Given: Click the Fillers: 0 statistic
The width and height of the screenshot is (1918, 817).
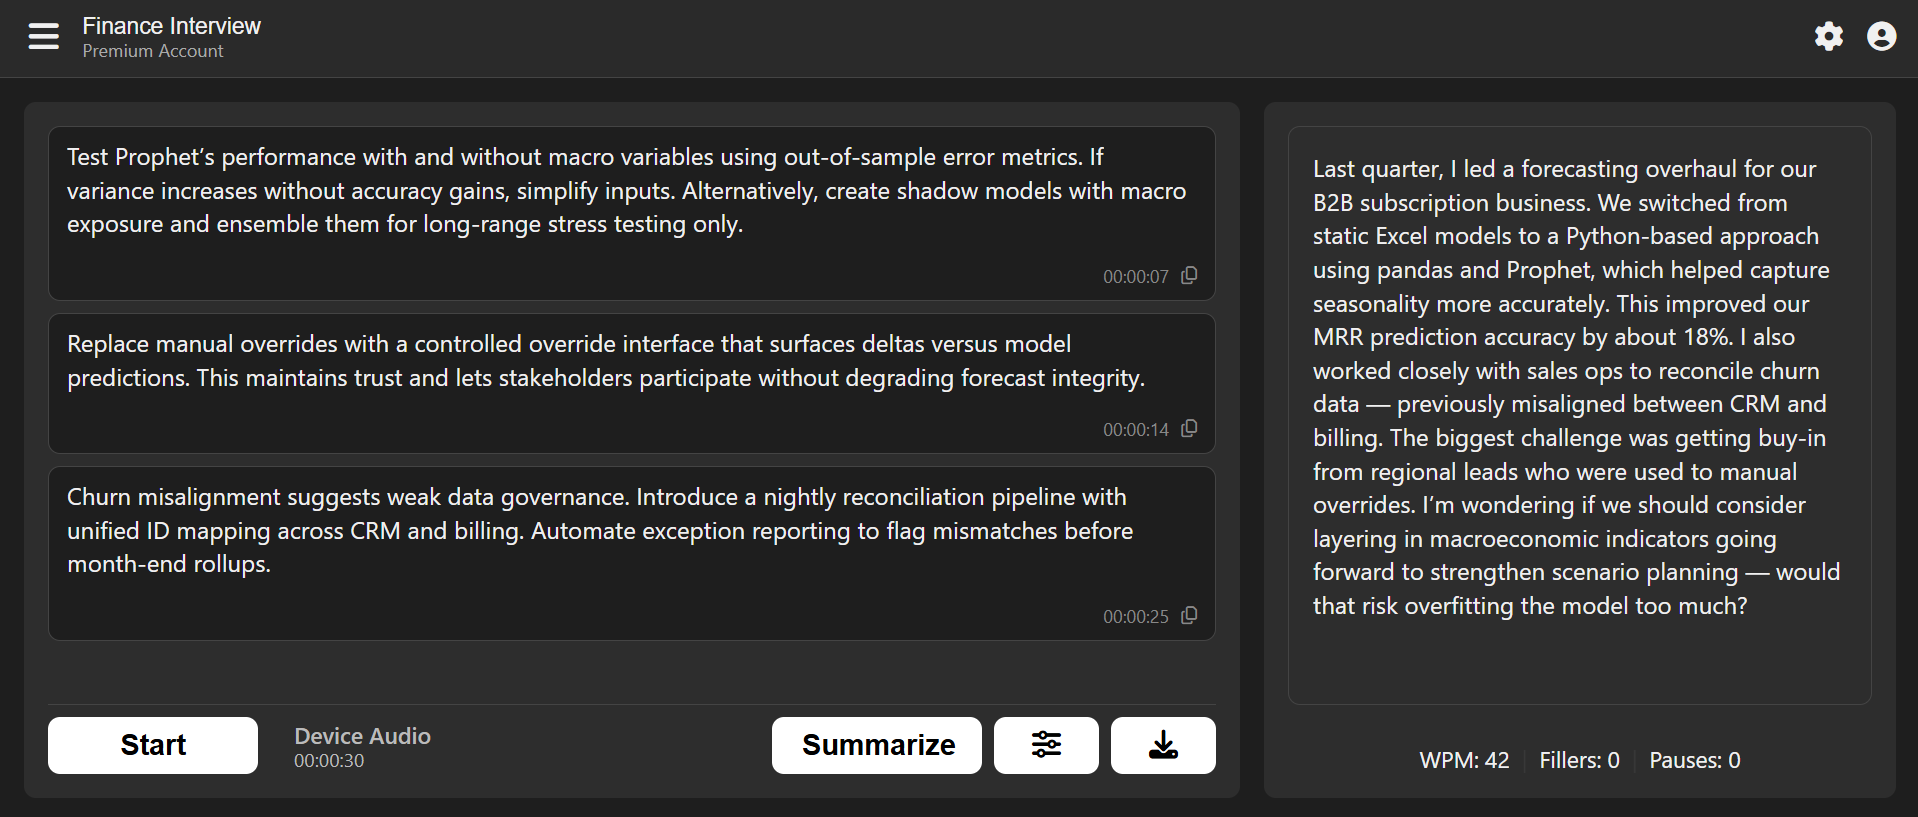Looking at the screenshot, I should coord(1579,761).
